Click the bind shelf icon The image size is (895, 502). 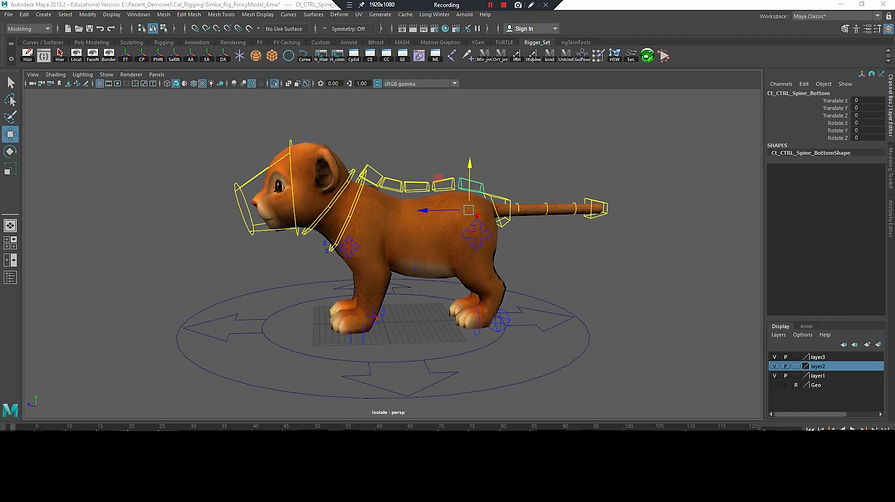click(x=549, y=56)
